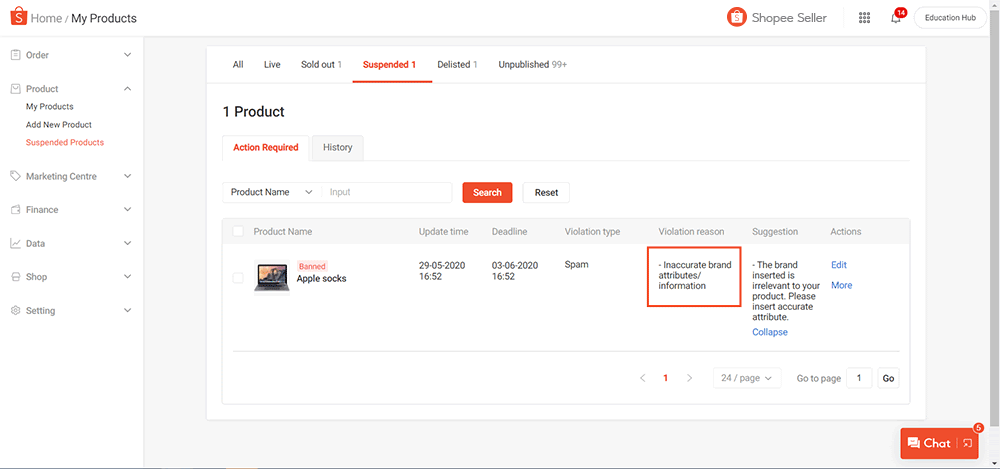Switch to the Delisted tab
This screenshot has height=469, width=1000.
click(x=457, y=64)
